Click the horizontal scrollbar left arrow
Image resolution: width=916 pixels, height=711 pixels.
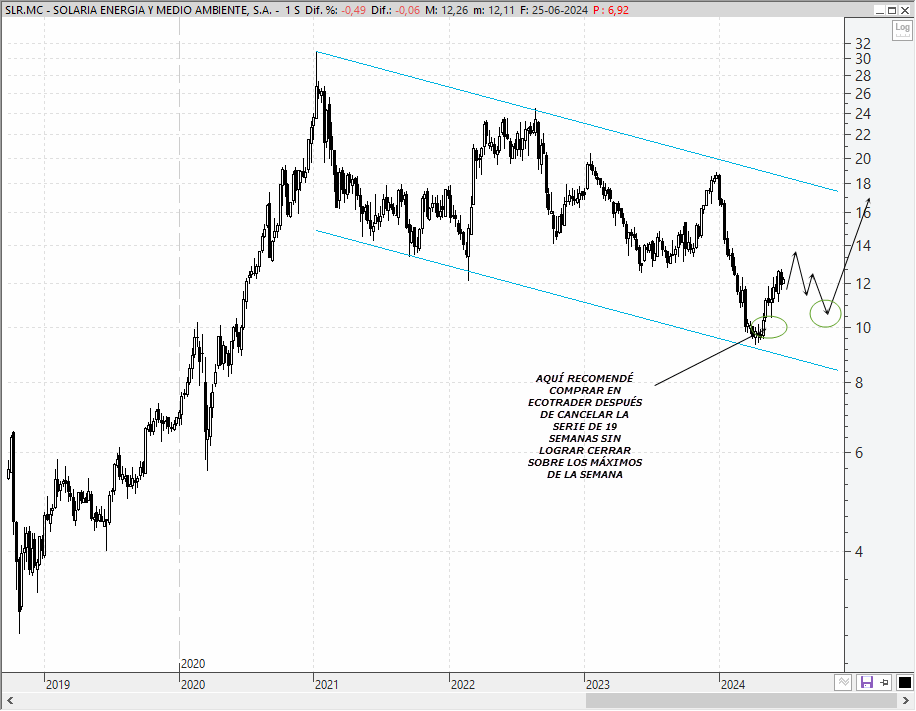[x=9, y=700]
